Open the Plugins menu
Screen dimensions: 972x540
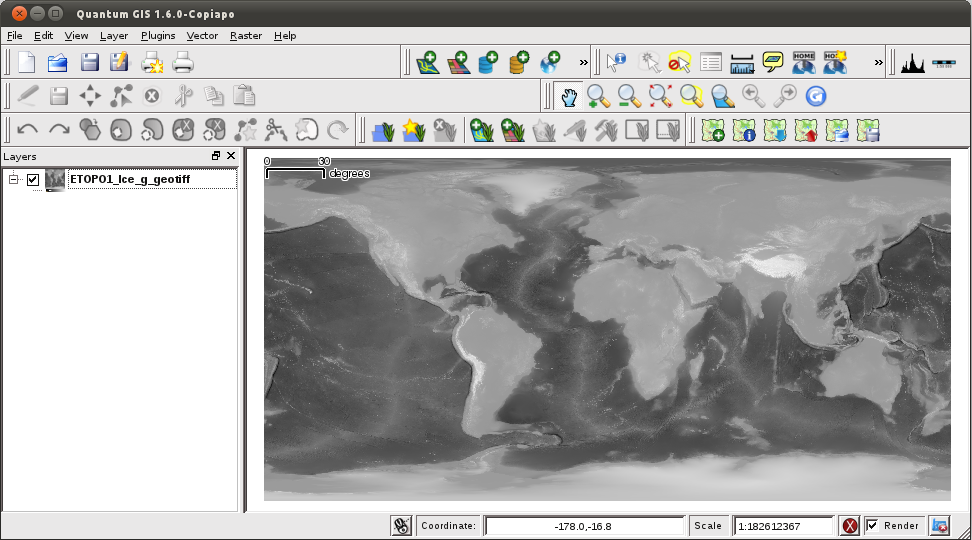tap(158, 35)
